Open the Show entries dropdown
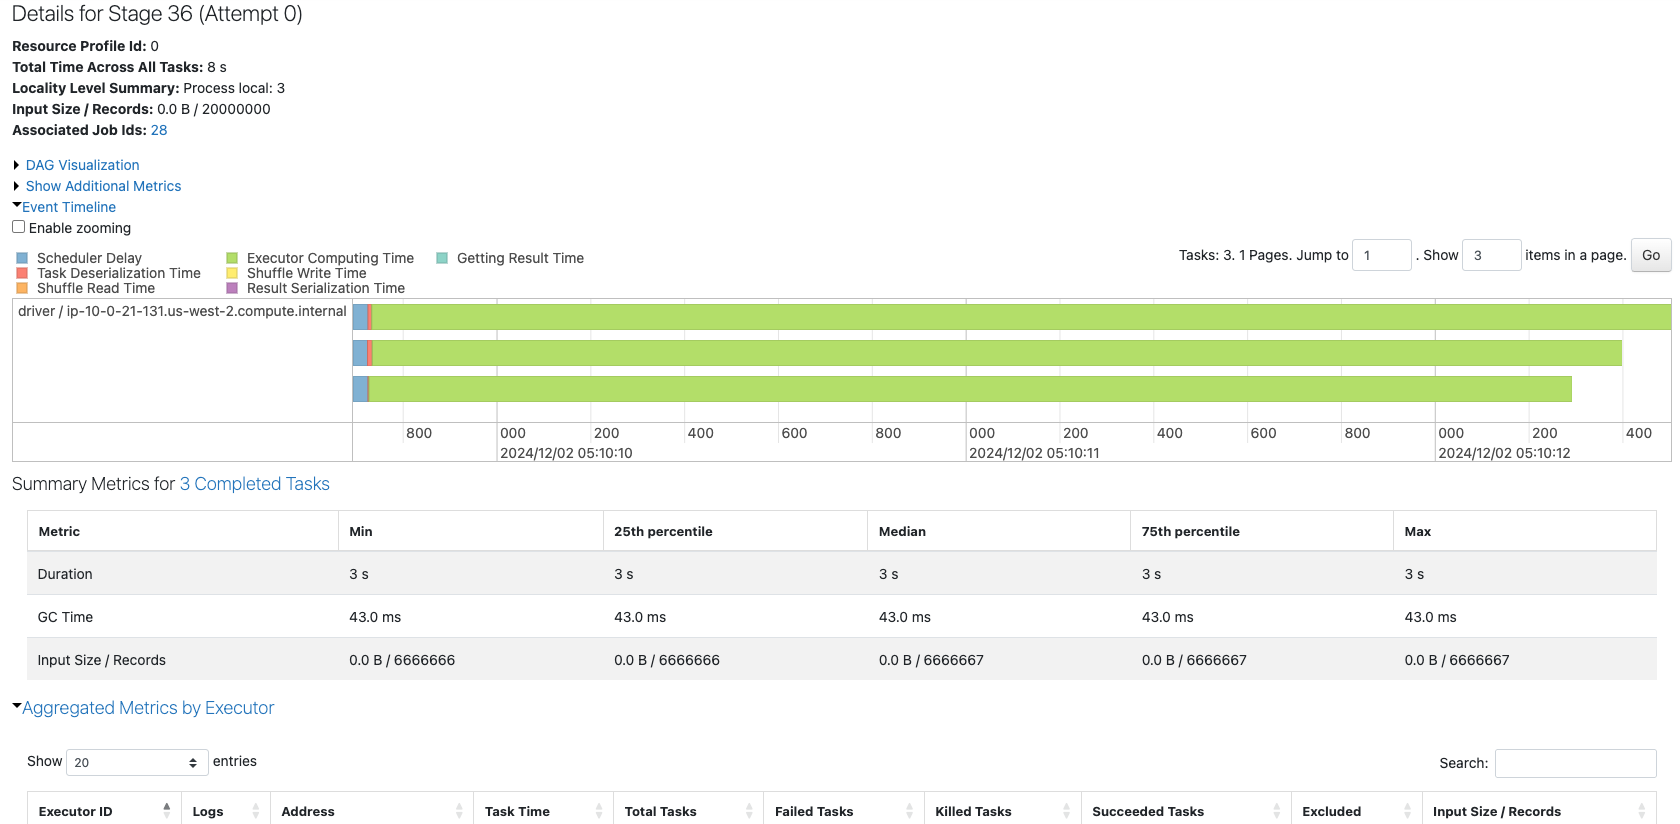Image resolution: width=1680 pixels, height=824 pixels. click(137, 762)
